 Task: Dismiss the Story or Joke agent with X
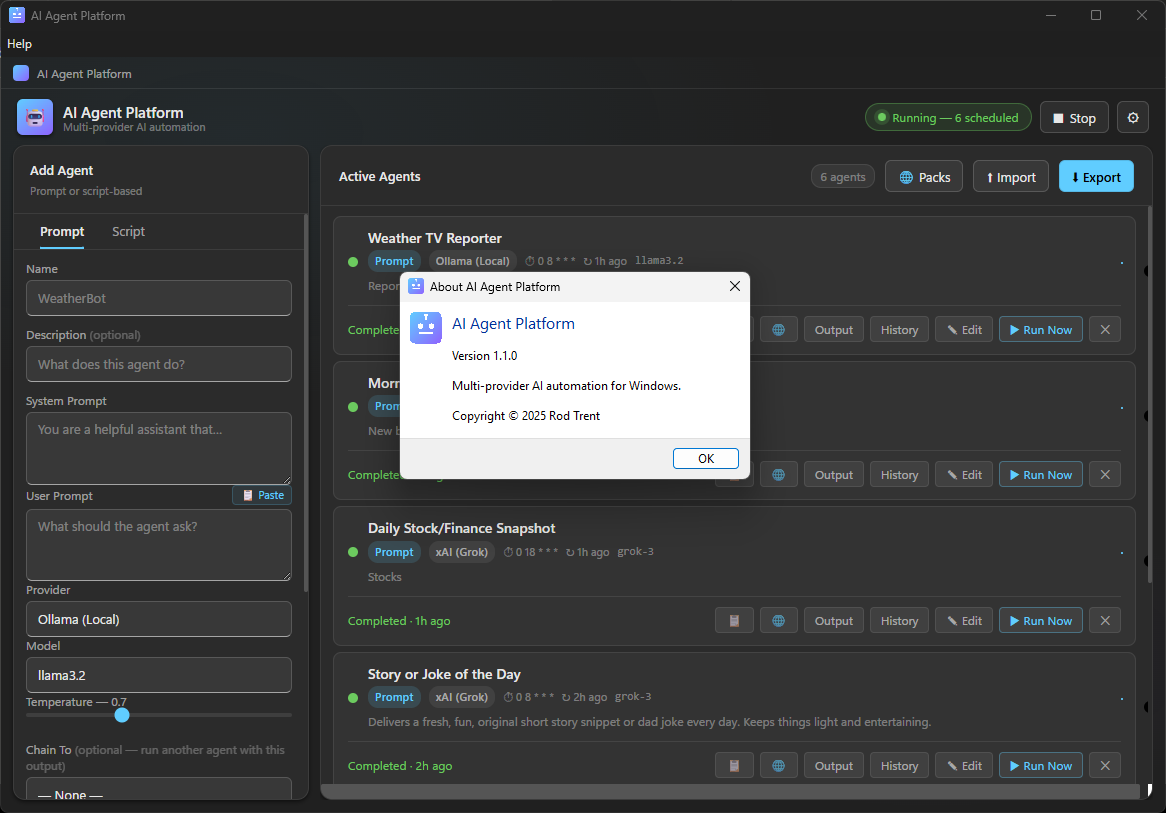1104,765
